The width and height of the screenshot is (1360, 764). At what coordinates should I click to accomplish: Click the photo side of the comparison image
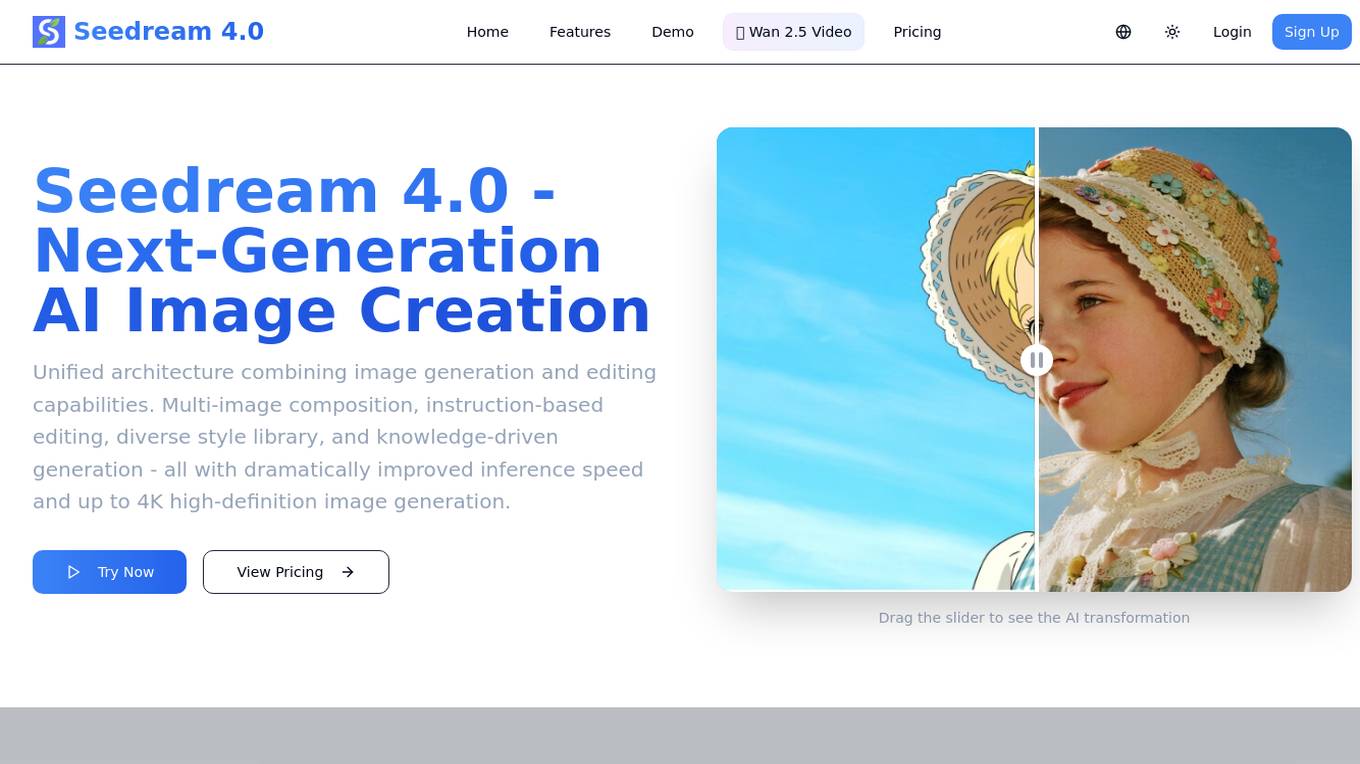pyautogui.click(x=1195, y=360)
